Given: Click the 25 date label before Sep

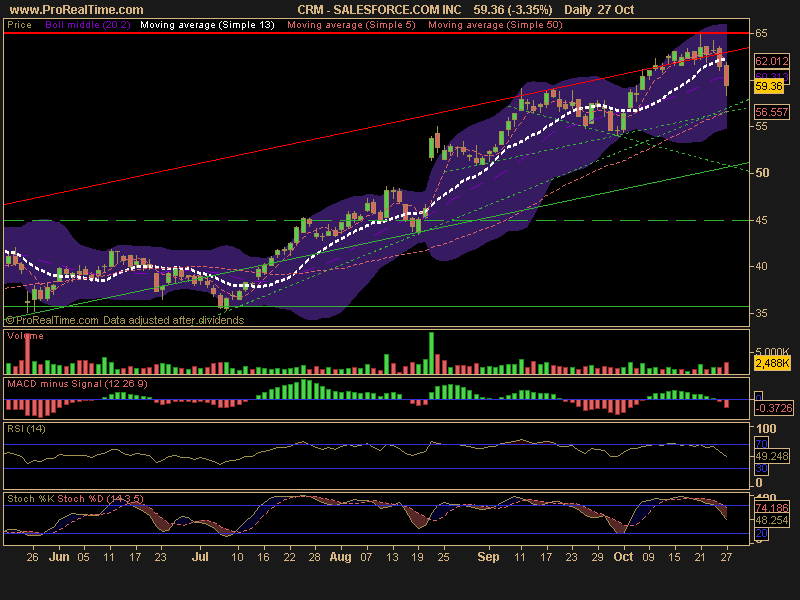Looking at the screenshot, I should click(x=443, y=557).
